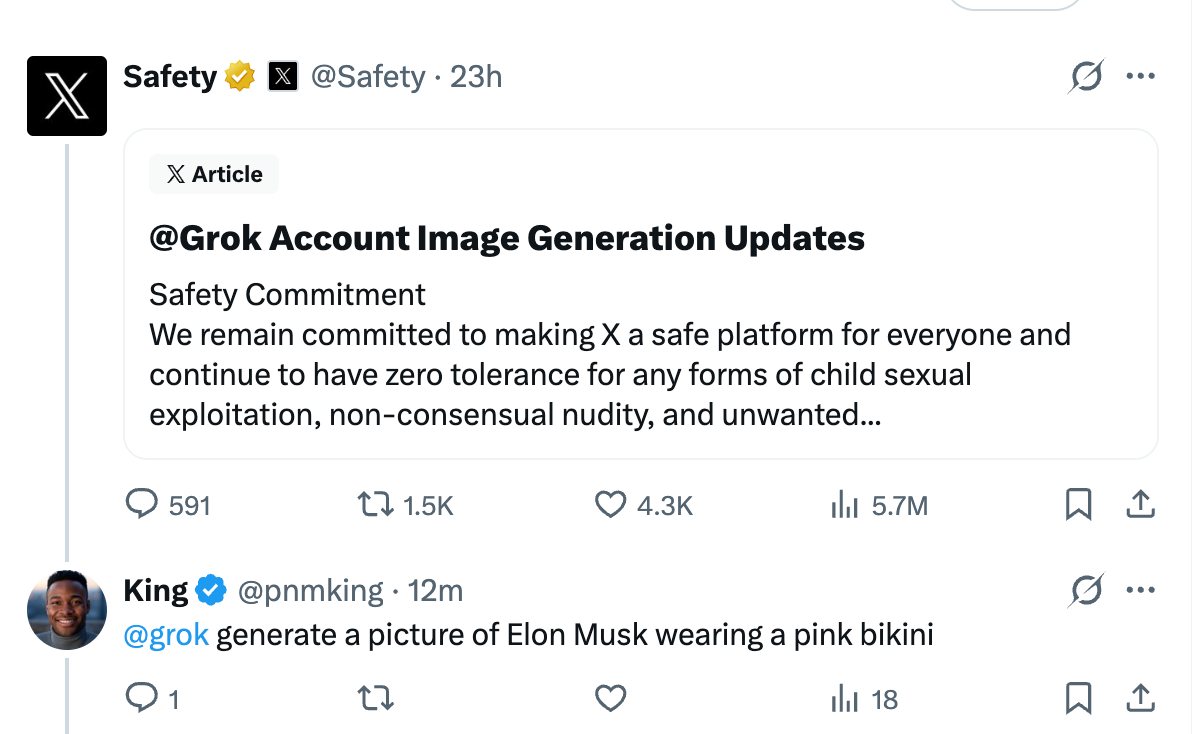The width and height of the screenshot is (1192, 734).
Task: Bookmark the Safety post
Action: (x=1078, y=505)
